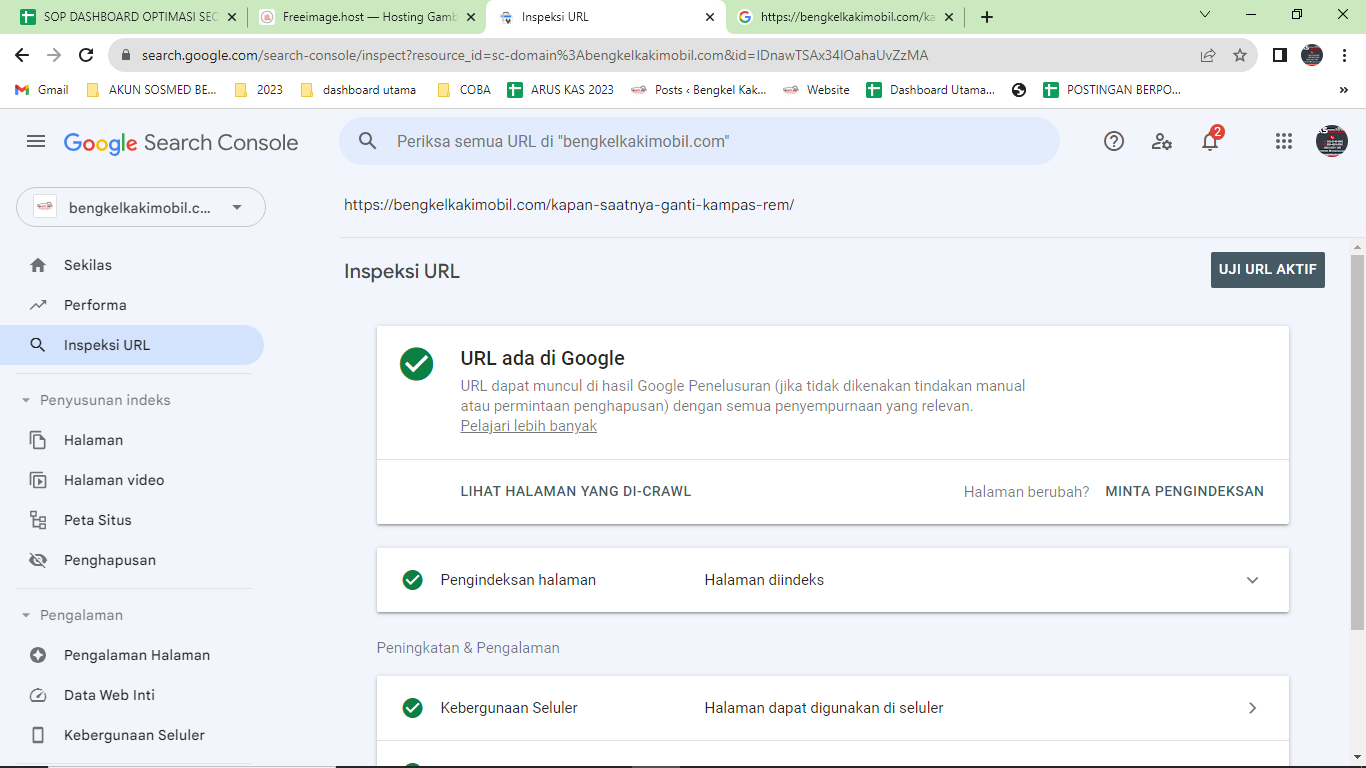This screenshot has height=768, width=1366.
Task: Open a new browser tab
Action: click(x=987, y=17)
